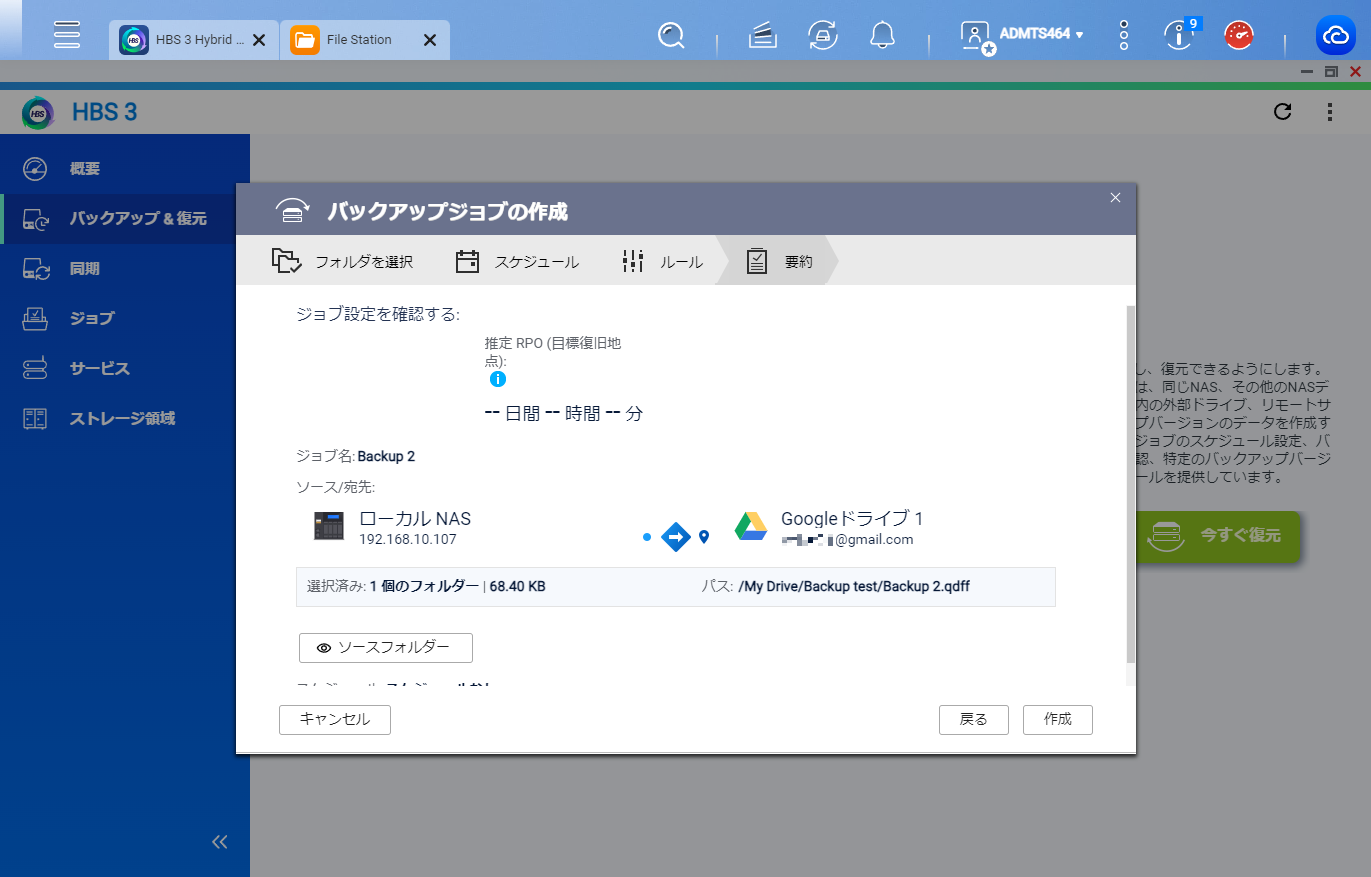Open 同期 in the sidebar
Viewport: 1371px width, 877px height.
click(x=125, y=269)
